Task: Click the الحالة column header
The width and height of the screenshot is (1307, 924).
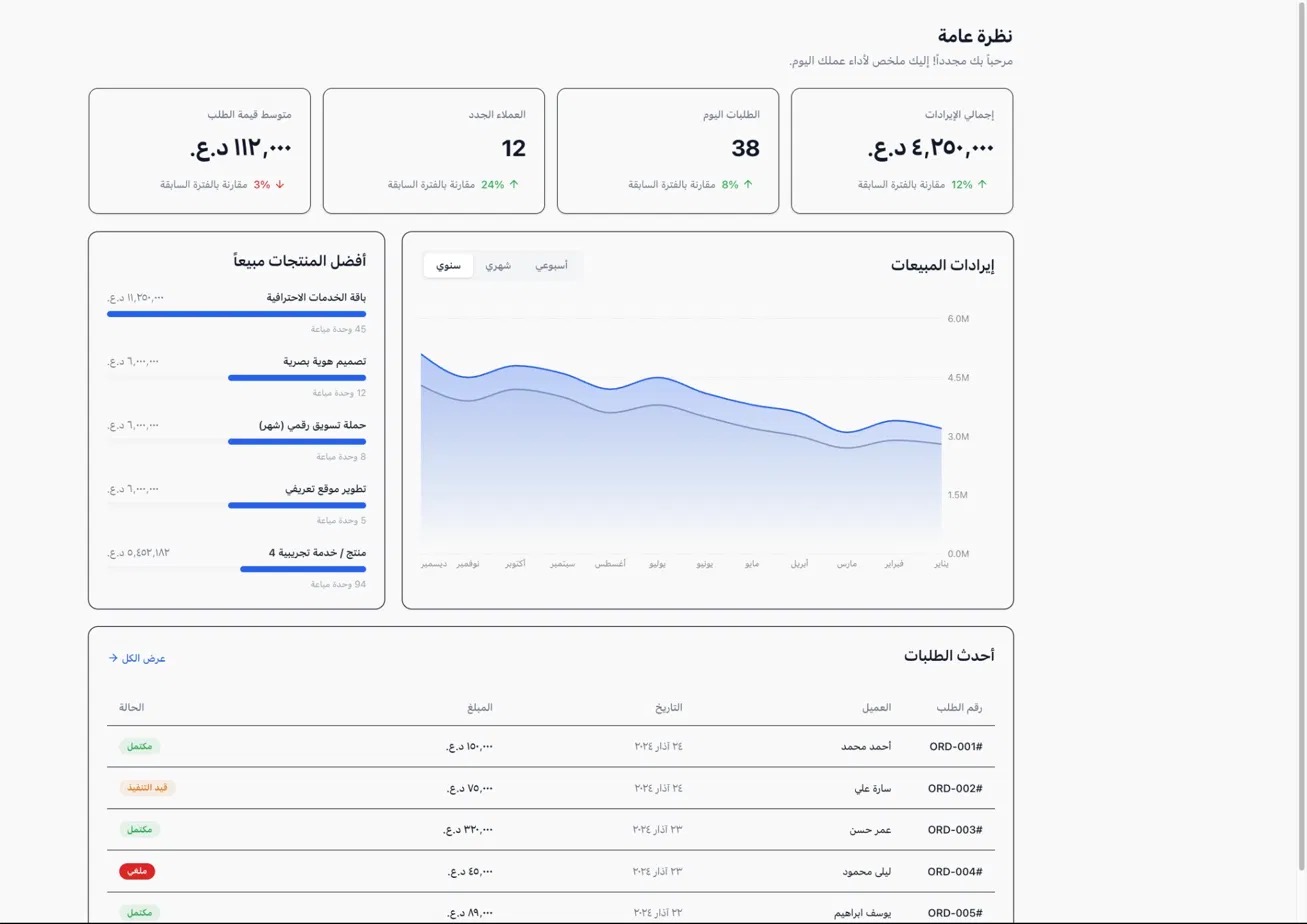Action: (x=132, y=708)
